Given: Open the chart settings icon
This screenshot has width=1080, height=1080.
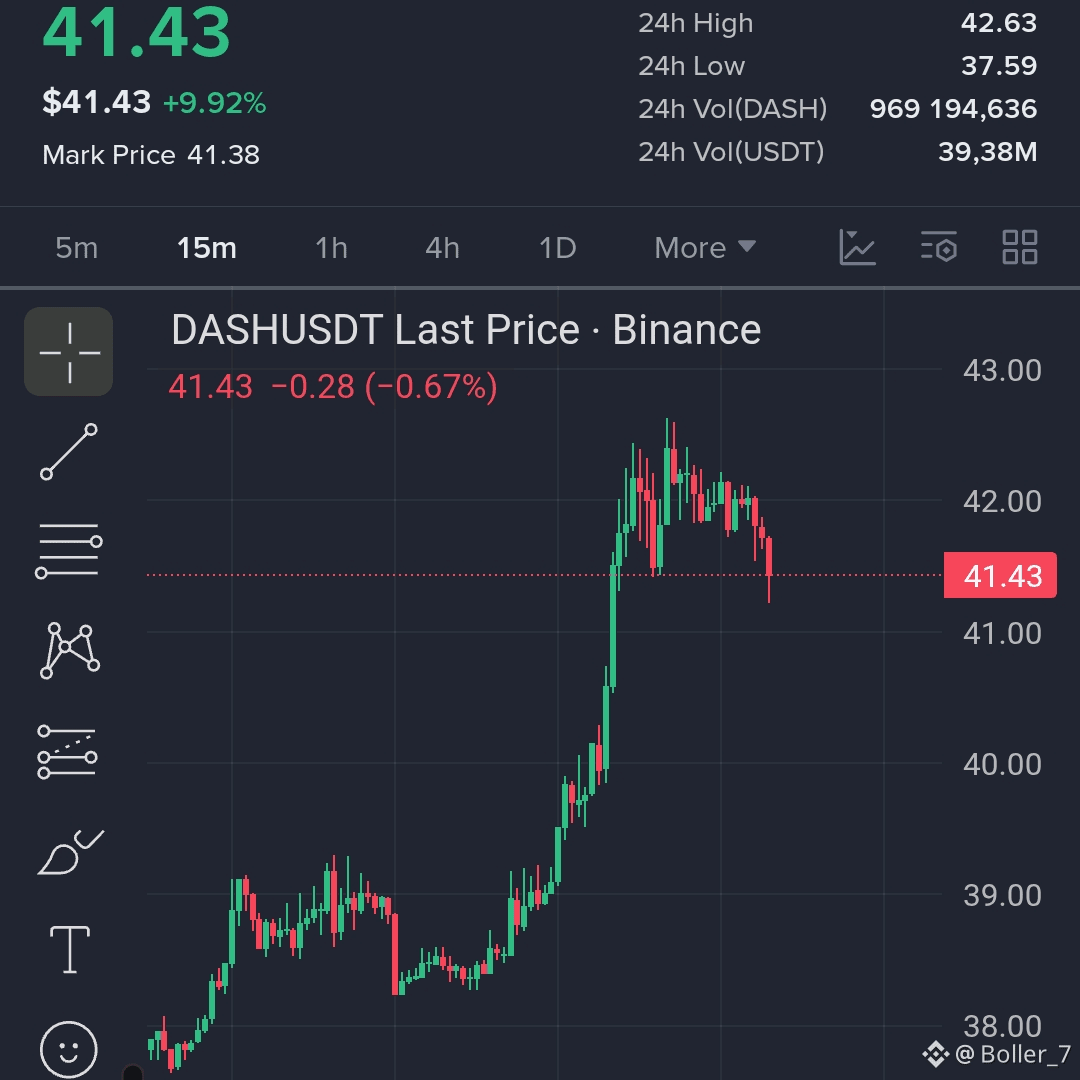Looking at the screenshot, I should pyautogui.click(x=939, y=247).
